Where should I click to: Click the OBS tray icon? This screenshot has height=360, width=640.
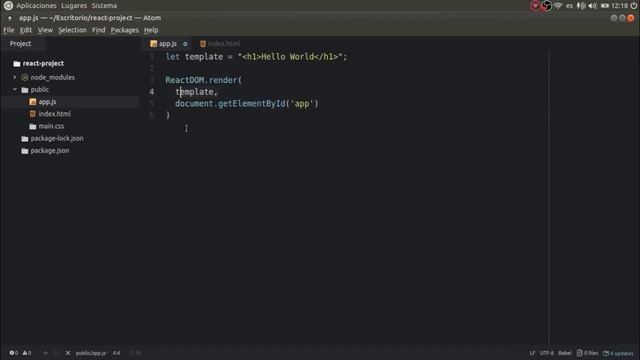547,6
